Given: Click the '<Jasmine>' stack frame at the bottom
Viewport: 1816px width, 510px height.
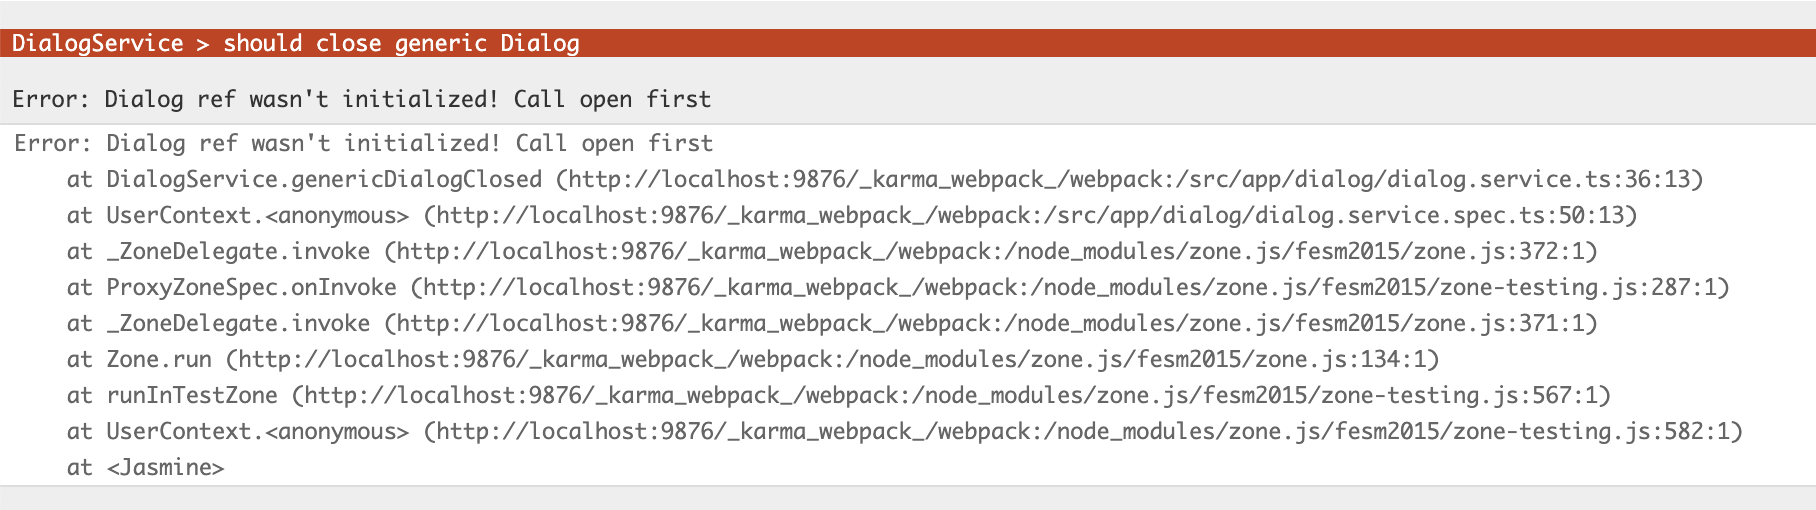Looking at the screenshot, I should click(x=165, y=467).
